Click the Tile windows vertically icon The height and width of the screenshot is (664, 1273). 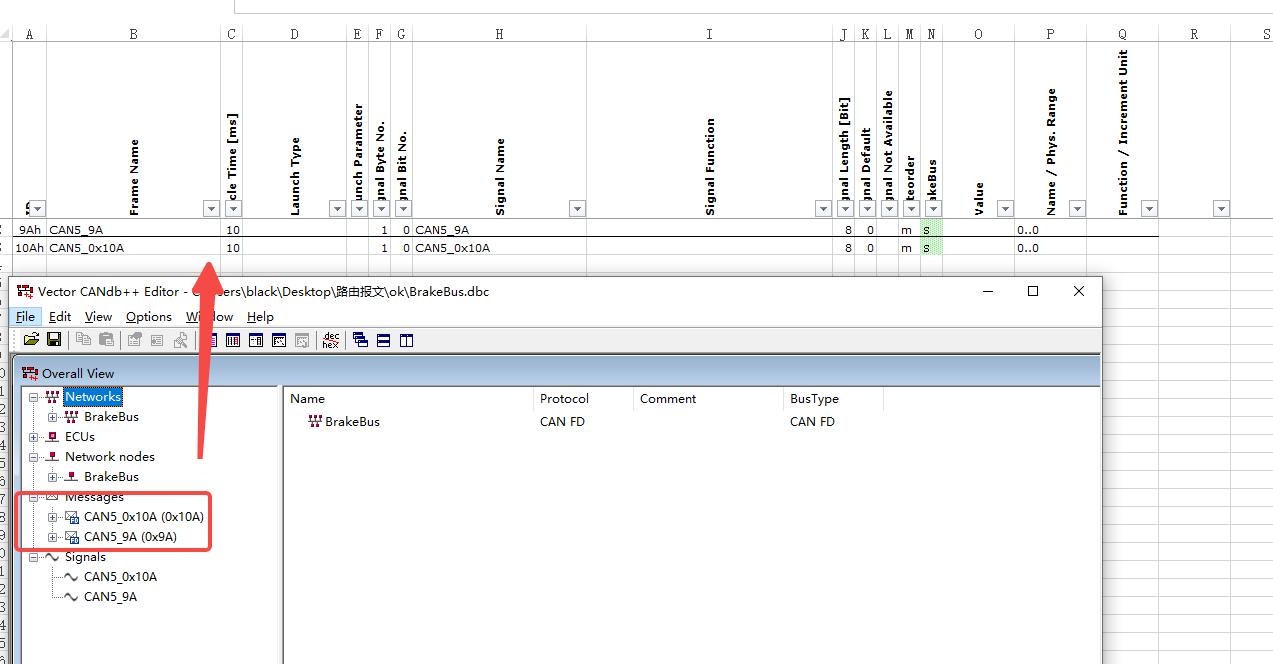[x=406, y=340]
